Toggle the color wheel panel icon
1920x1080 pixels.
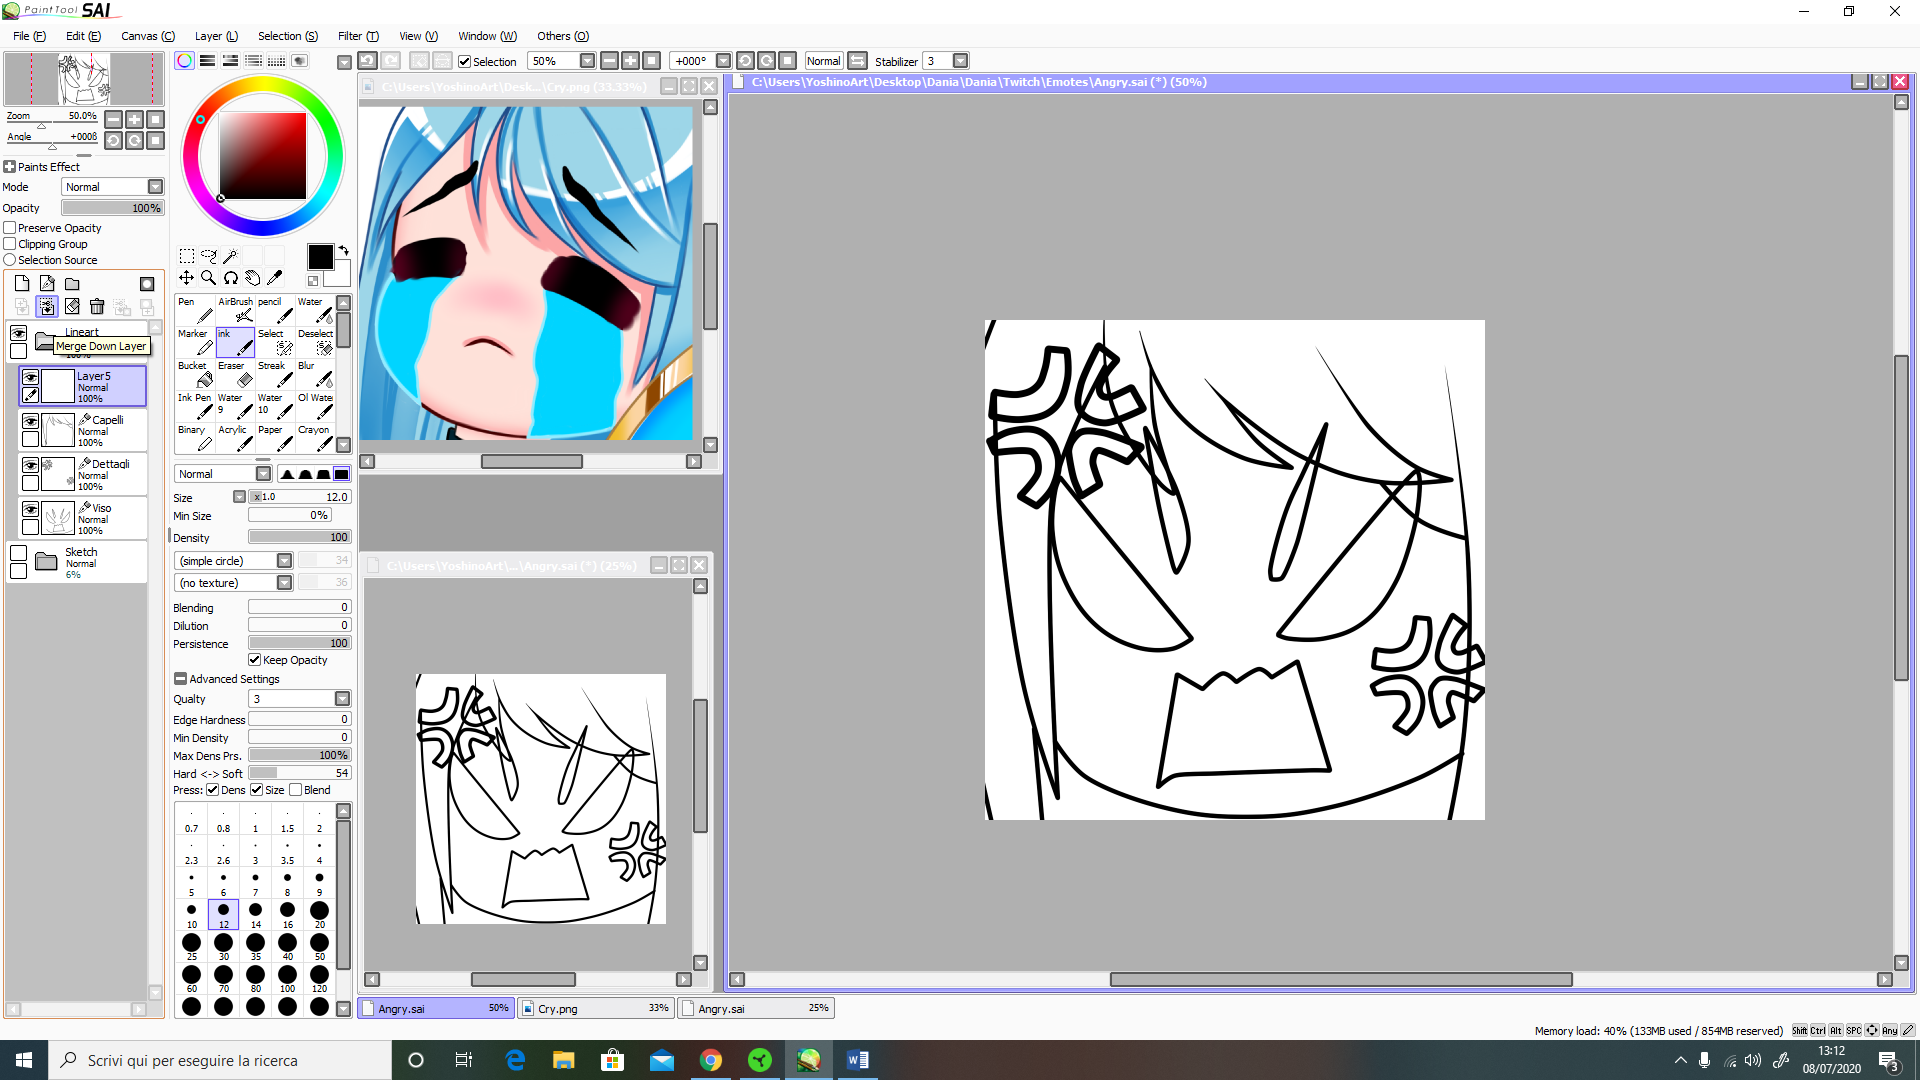tap(185, 61)
